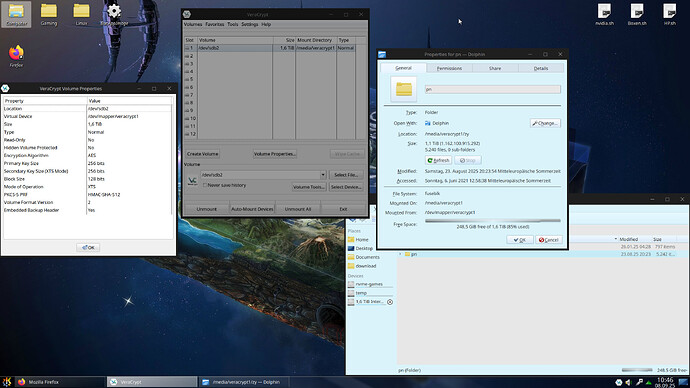The width and height of the screenshot is (690, 388).
Task: Click the free space usage bar in Properties
Action: 493,220
